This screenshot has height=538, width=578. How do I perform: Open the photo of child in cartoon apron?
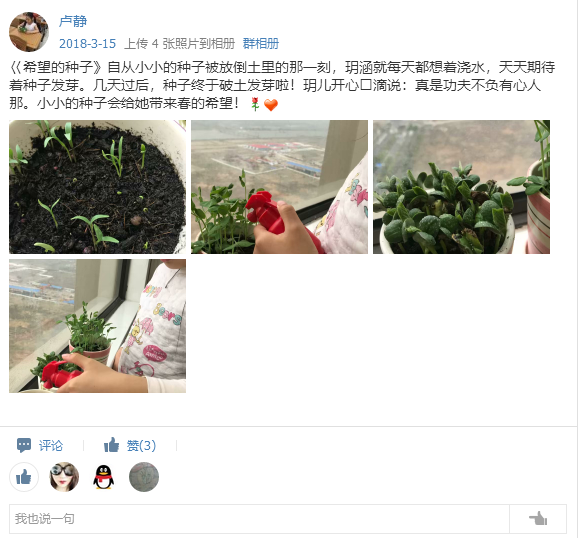97,326
